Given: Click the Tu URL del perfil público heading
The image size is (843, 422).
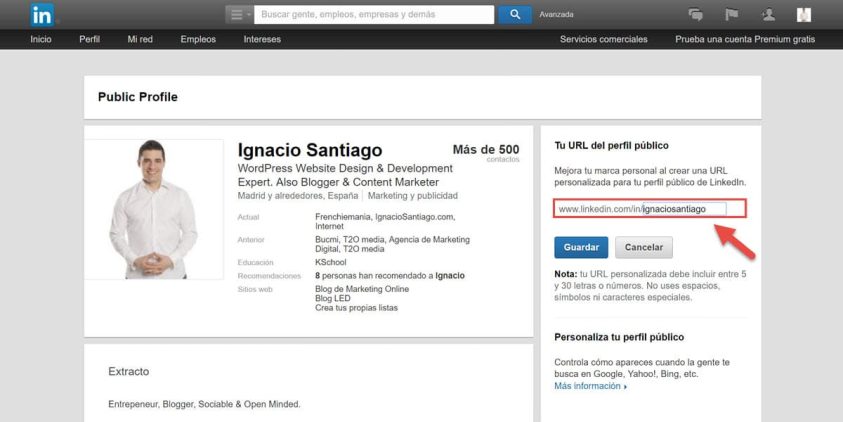Looking at the screenshot, I should pos(611,146).
